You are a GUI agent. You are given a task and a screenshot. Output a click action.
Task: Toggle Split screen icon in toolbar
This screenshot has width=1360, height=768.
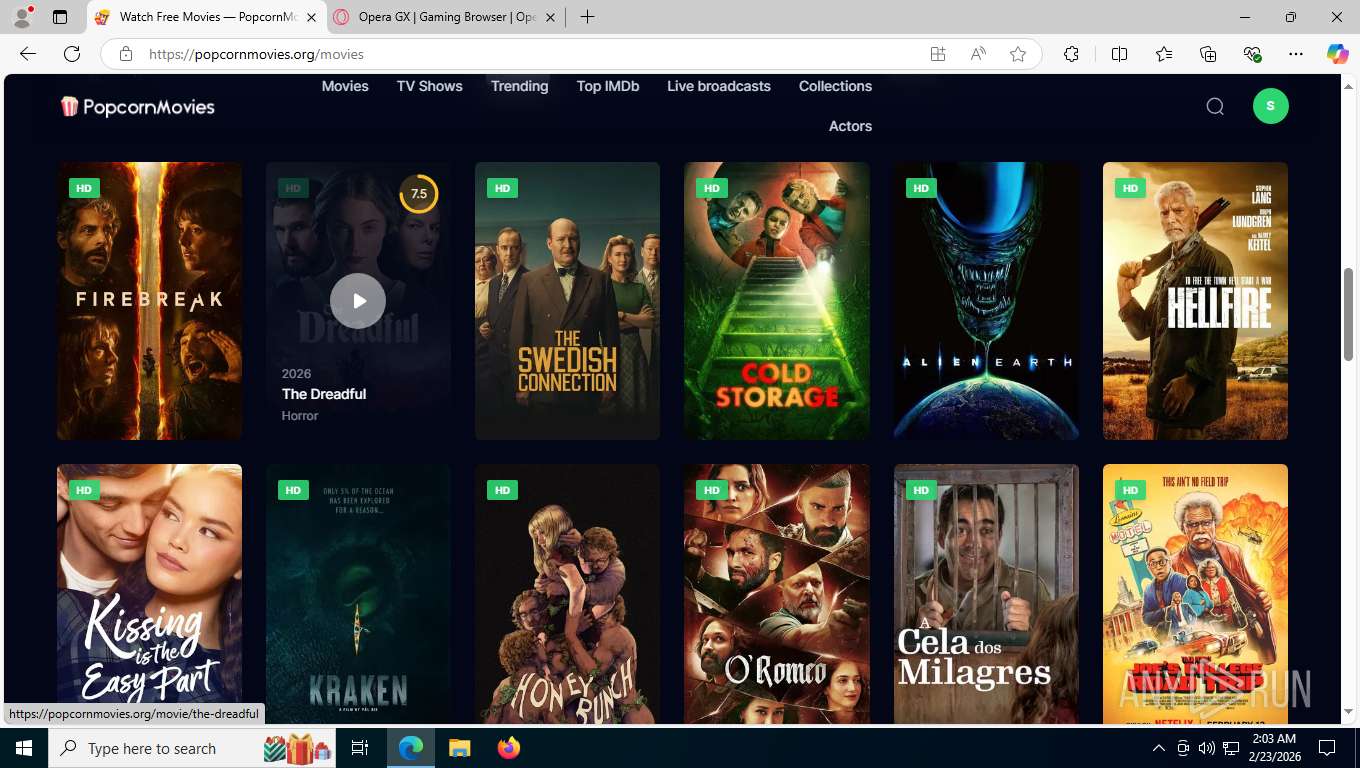pos(1119,54)
